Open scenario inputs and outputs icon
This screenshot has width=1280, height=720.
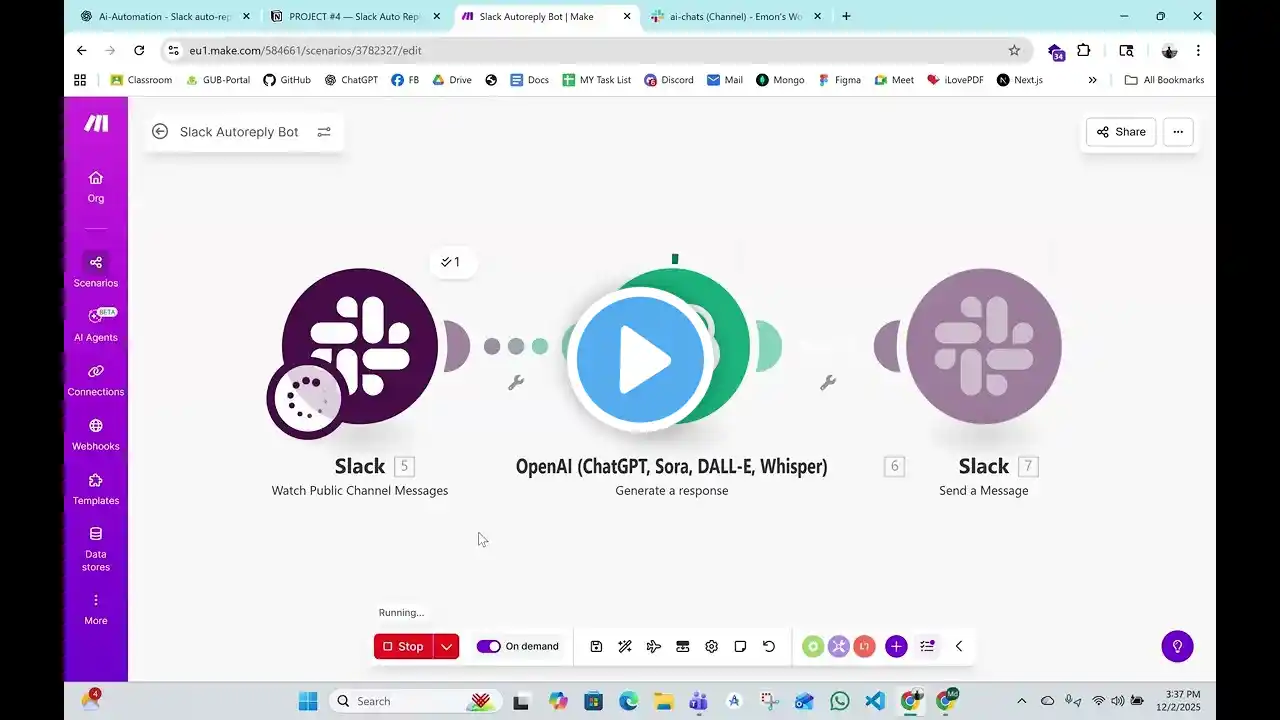pyautogui.click(x=683, y=646)
